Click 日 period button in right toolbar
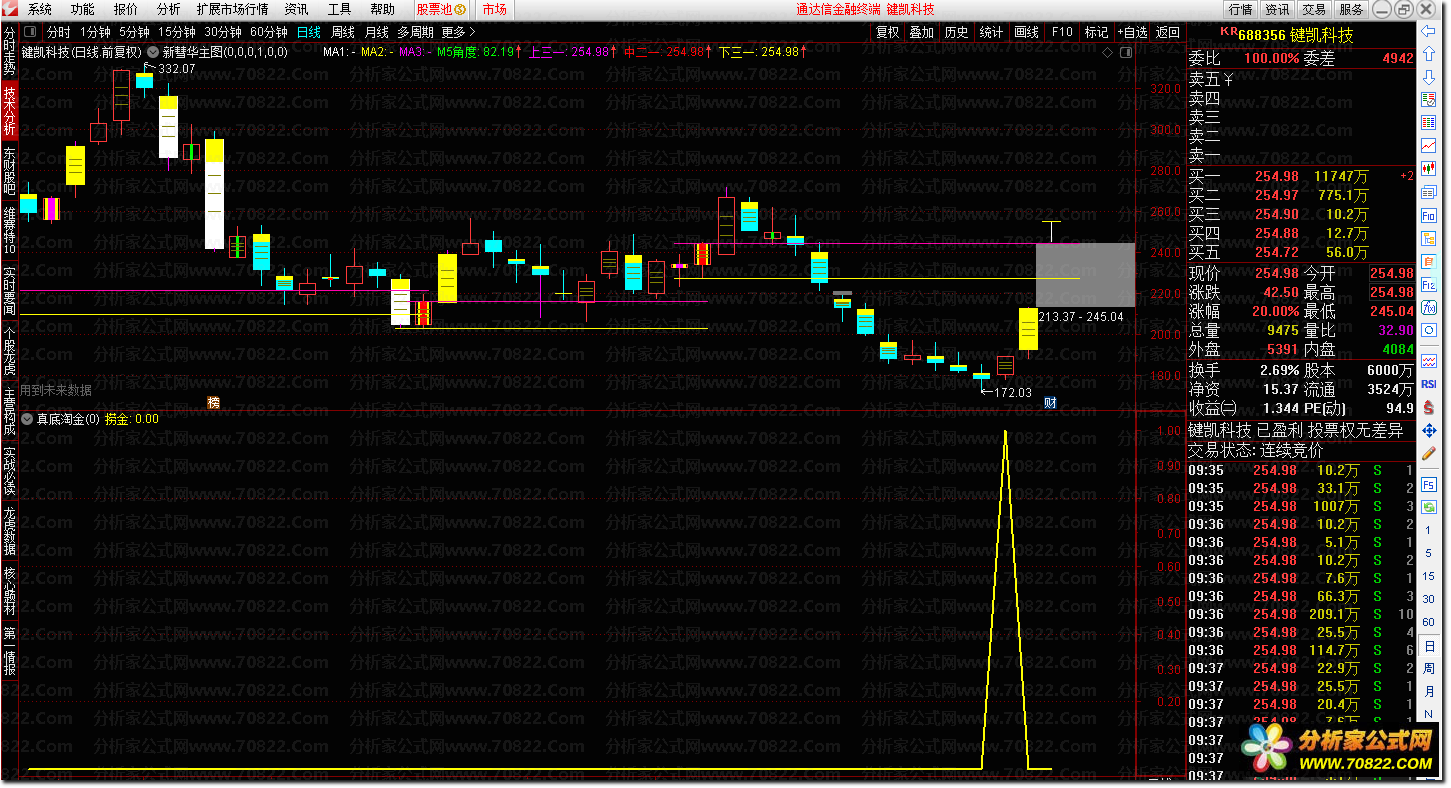The image size is (1451, 788). coord(1428,646)
